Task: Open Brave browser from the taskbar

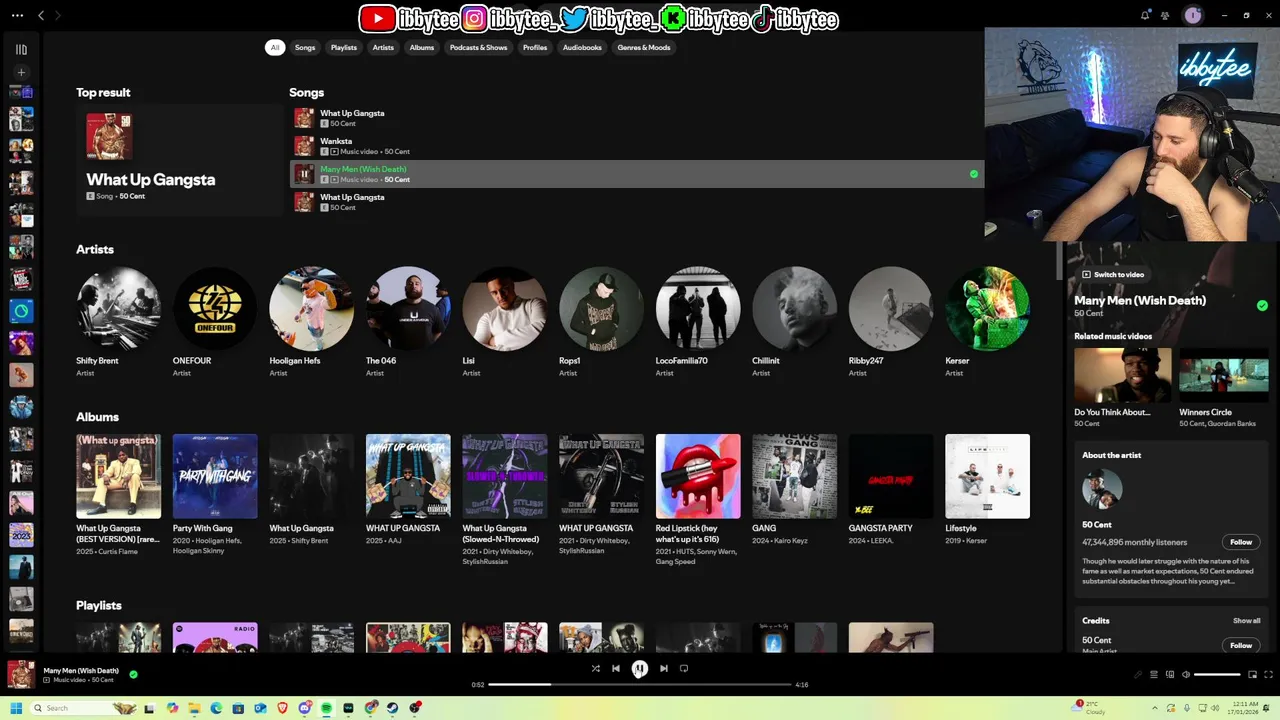Action: [x=282, y=708]
